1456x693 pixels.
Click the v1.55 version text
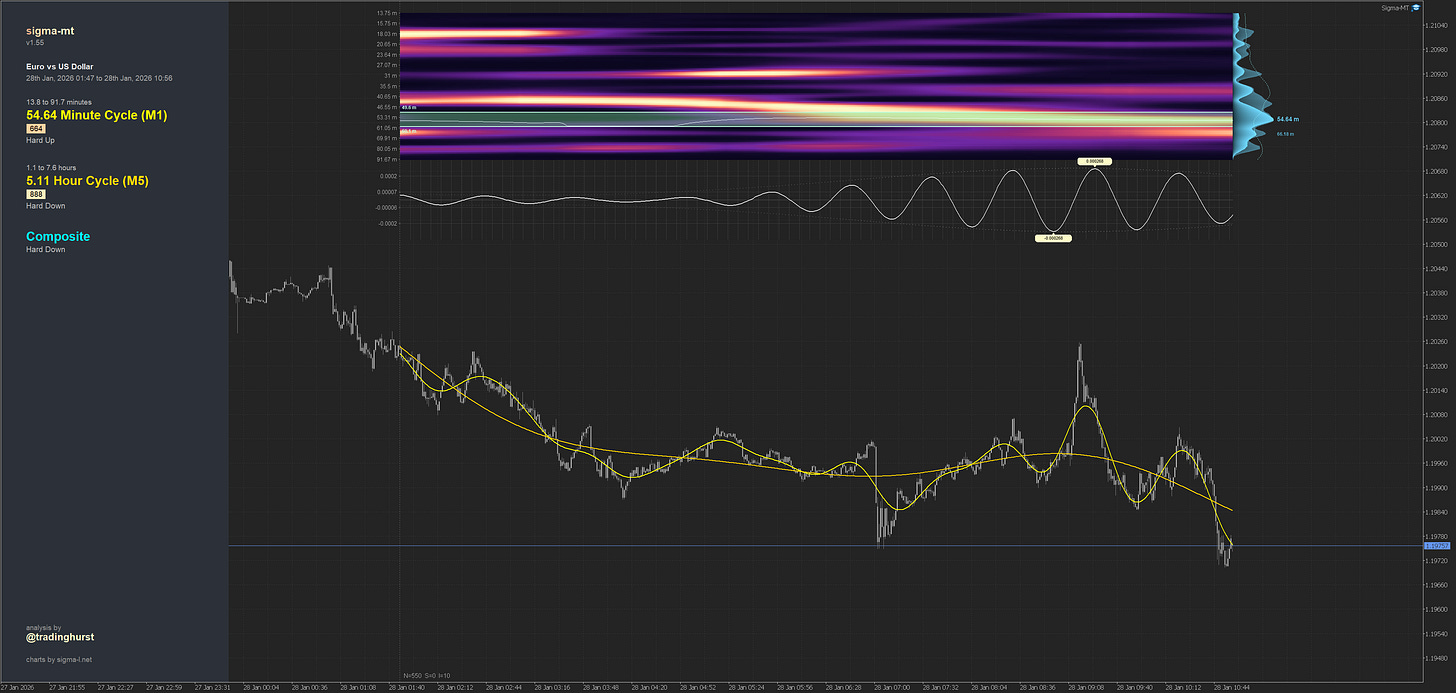(35, 43)
